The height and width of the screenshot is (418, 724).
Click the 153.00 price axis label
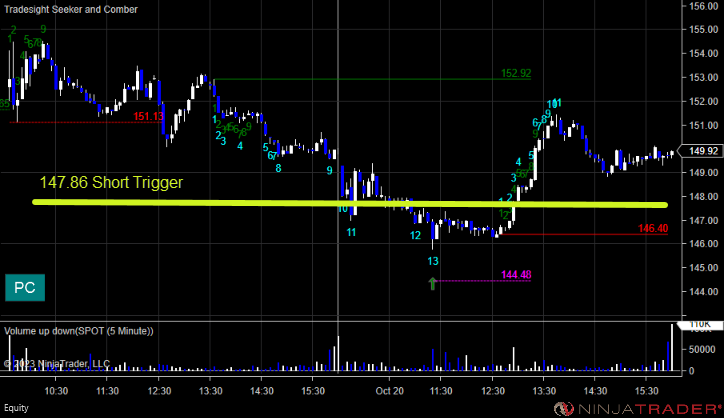pos(704,77)
